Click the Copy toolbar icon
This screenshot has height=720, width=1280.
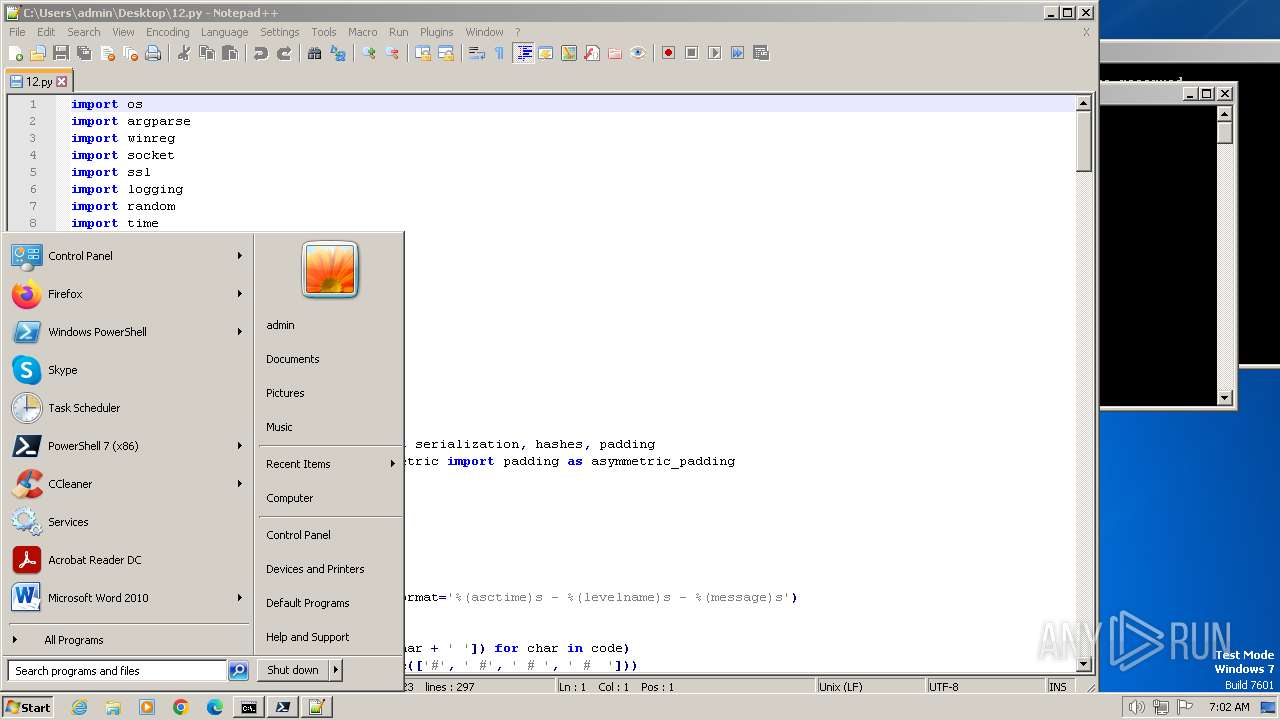point(207,53)
